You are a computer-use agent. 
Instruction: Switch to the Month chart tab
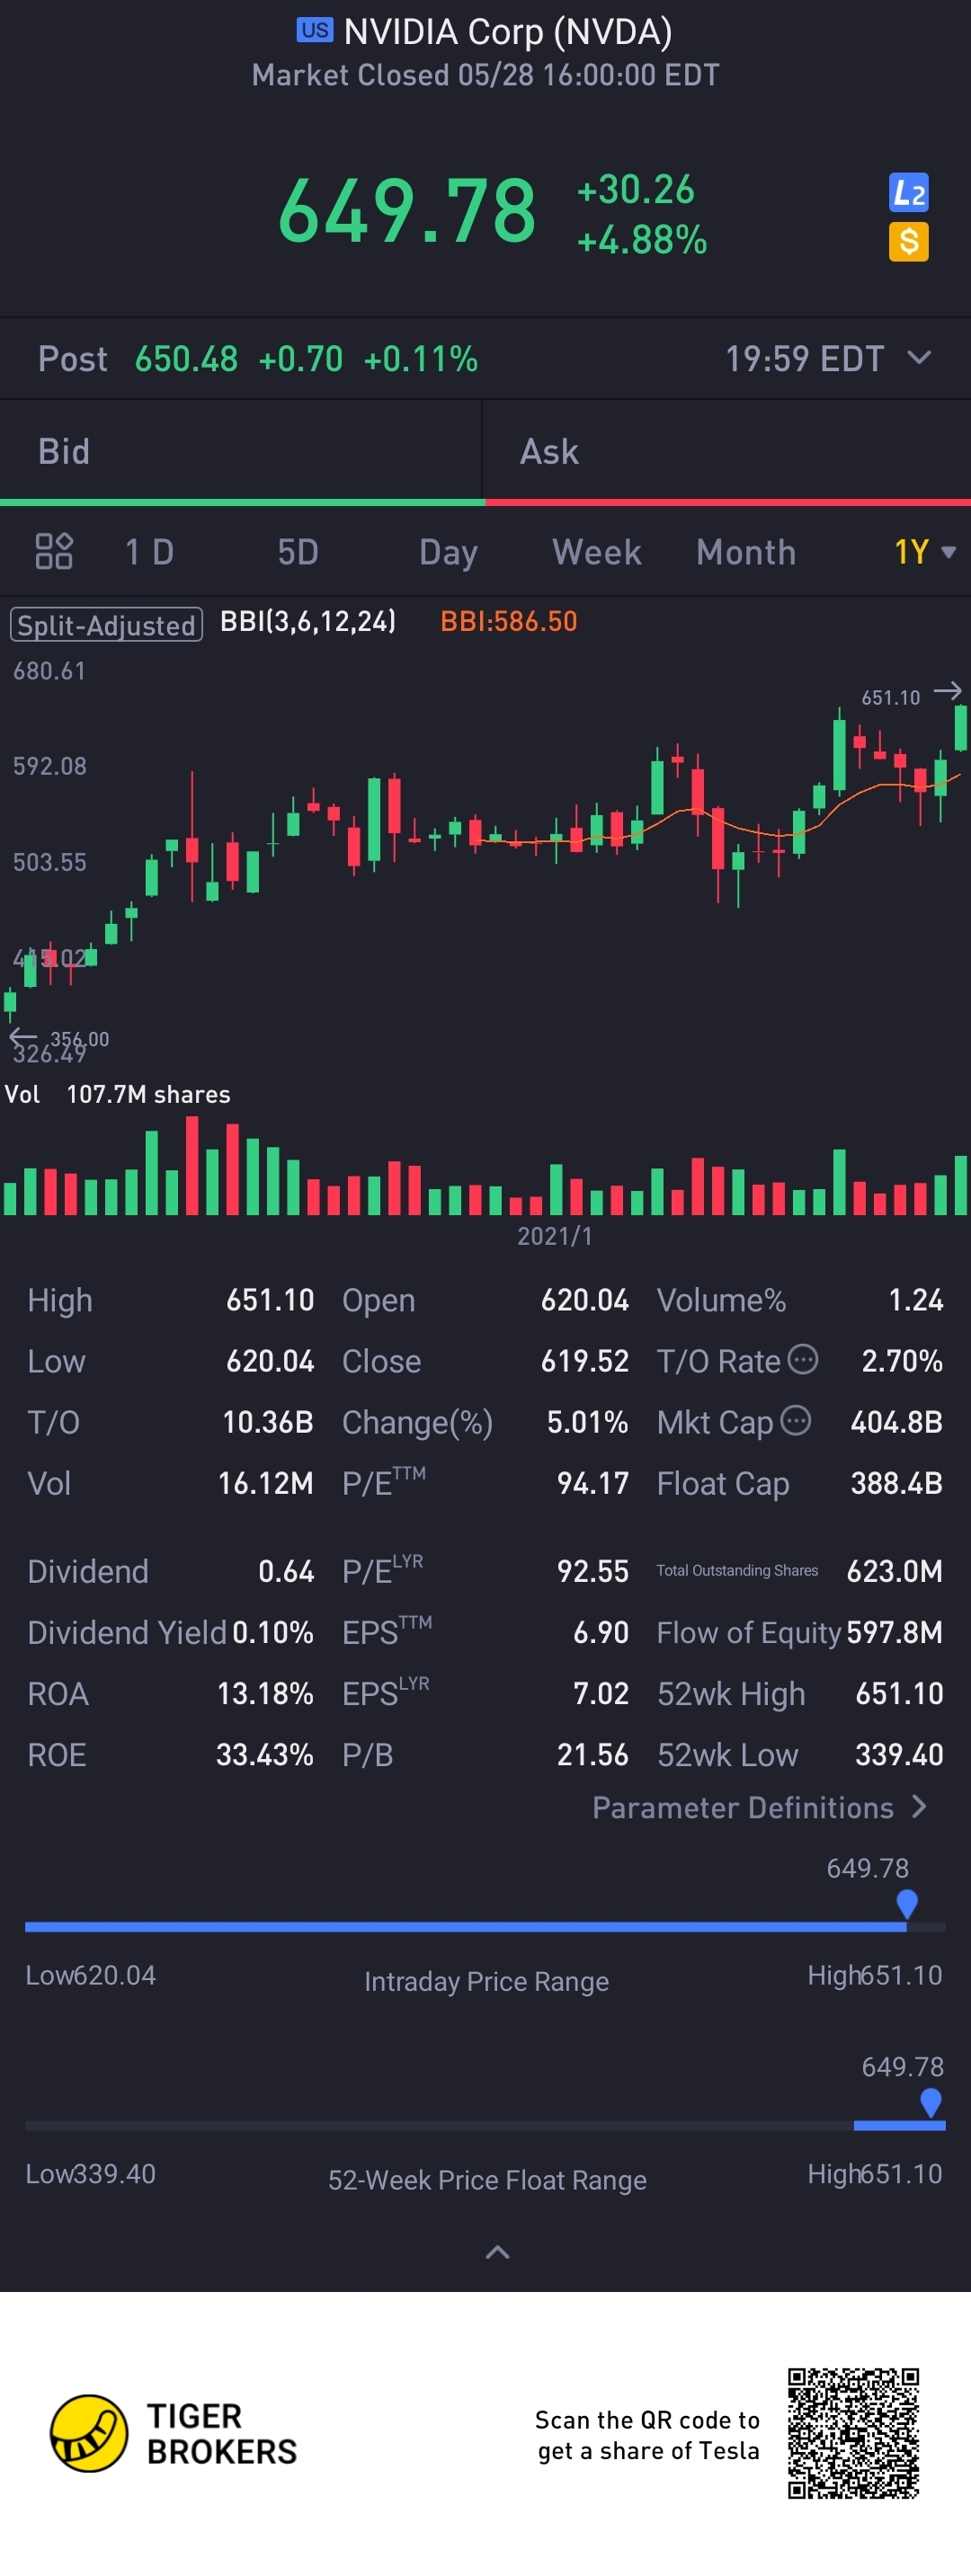[x=746, y=552]
